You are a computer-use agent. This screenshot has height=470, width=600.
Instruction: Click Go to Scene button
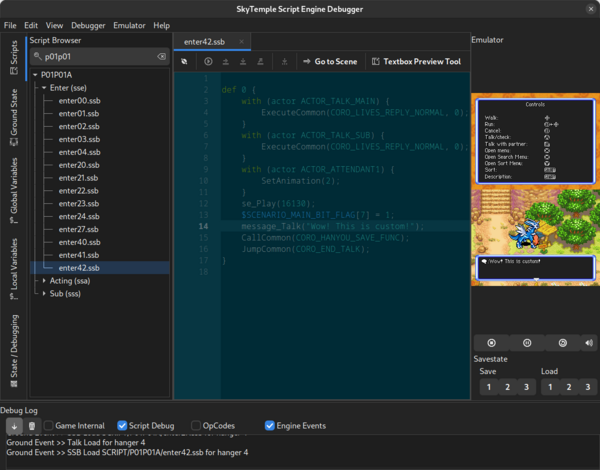pos(329,62)
